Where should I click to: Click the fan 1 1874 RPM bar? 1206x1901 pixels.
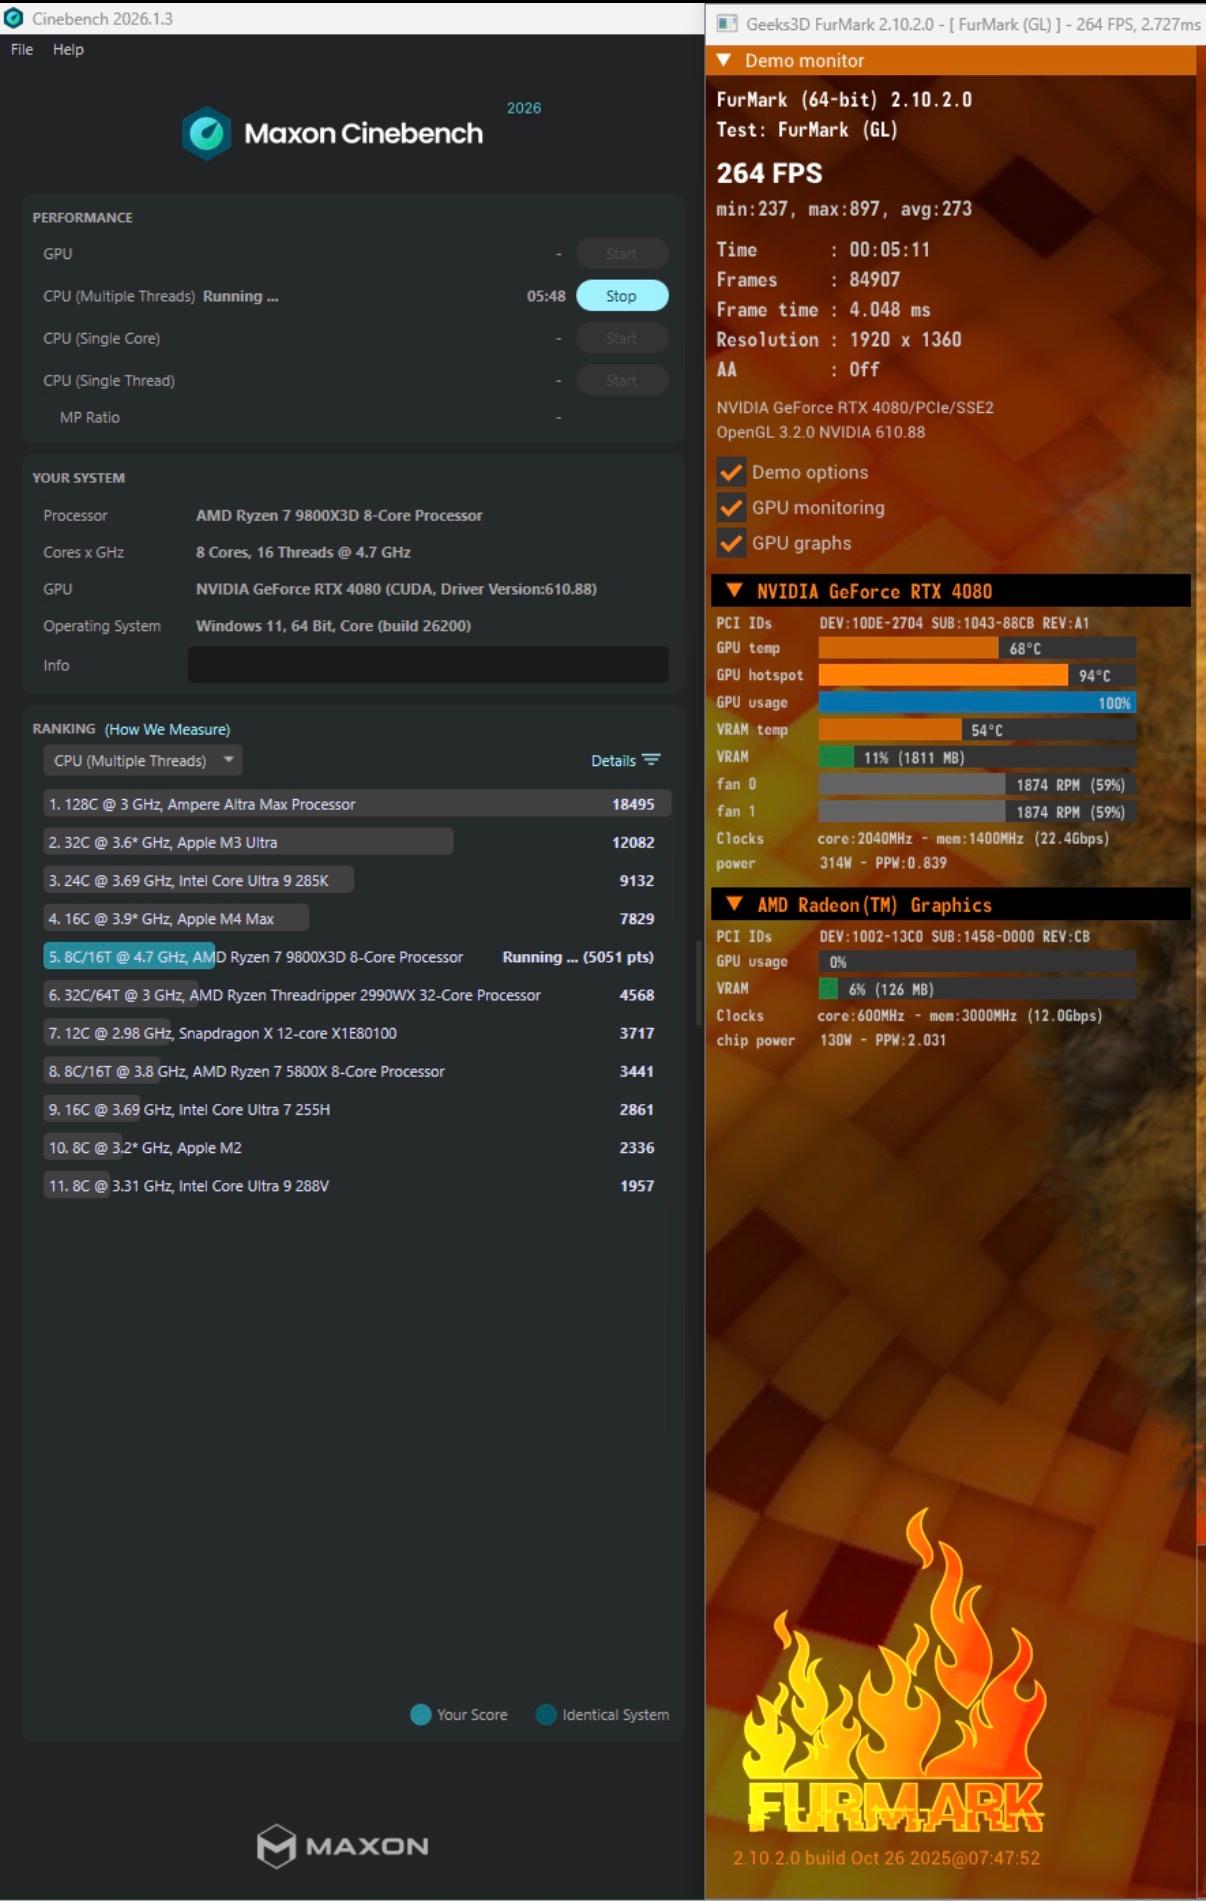[976, 812]
